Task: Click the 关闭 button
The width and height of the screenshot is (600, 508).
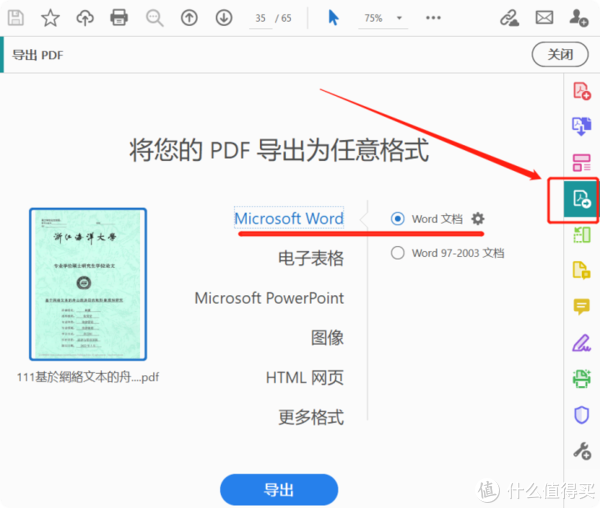Action: [560, 54]
